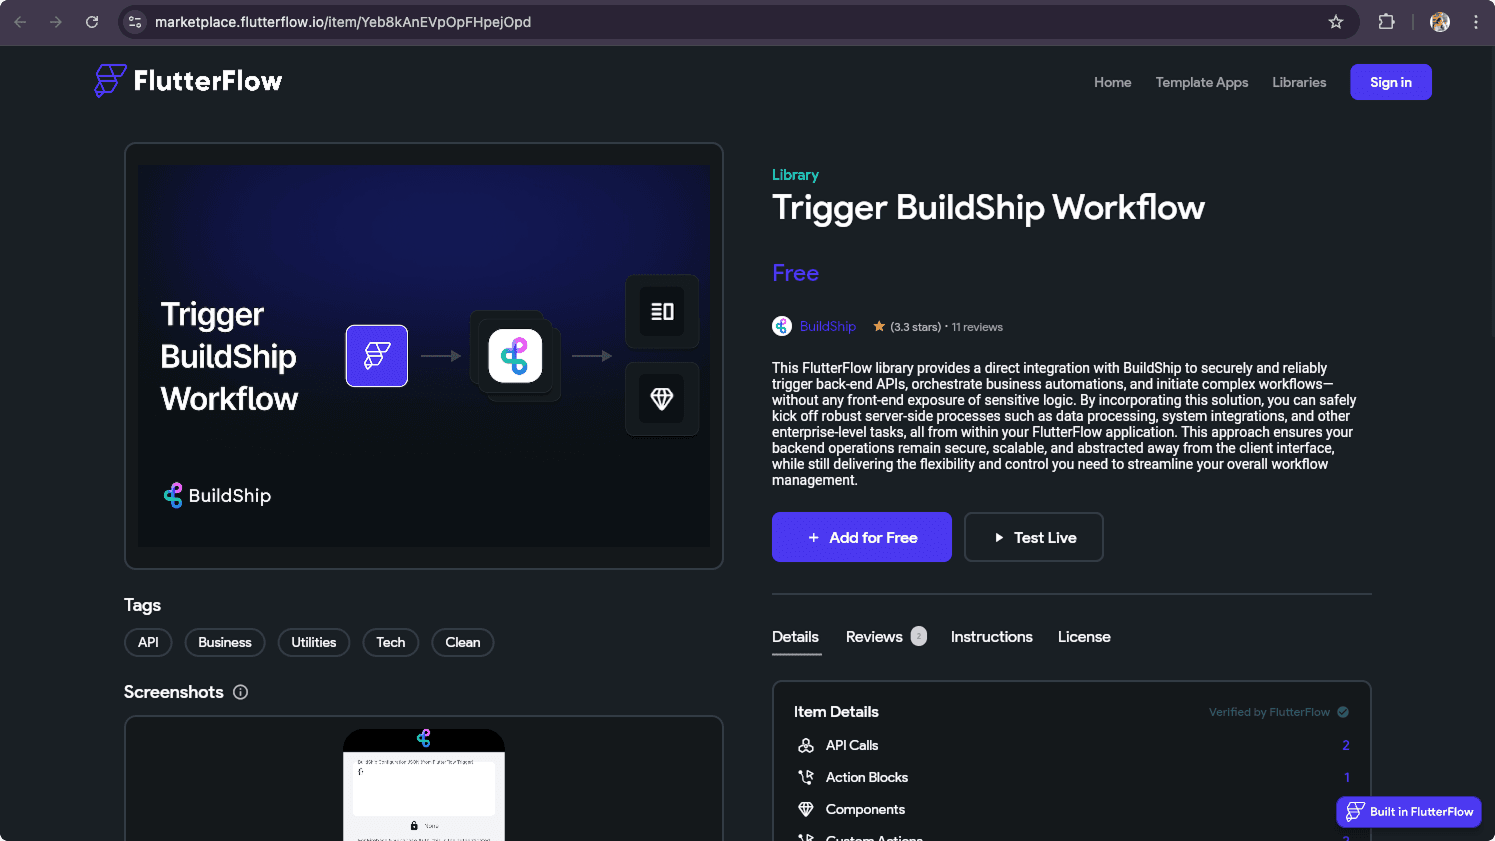The width and height of the screenshot is (1495, 841).
Task: Click the Screenshots info icon
Action: (240, 692)
